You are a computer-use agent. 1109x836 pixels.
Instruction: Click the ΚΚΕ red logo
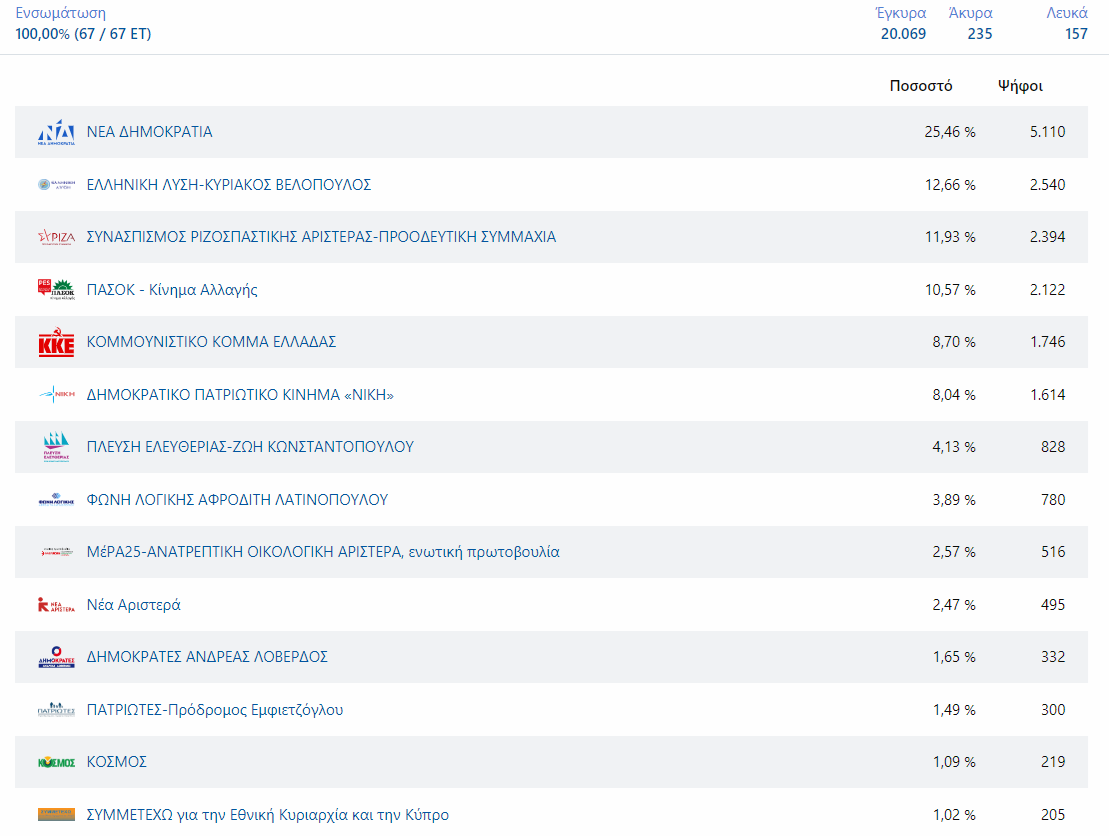(56, 342)
